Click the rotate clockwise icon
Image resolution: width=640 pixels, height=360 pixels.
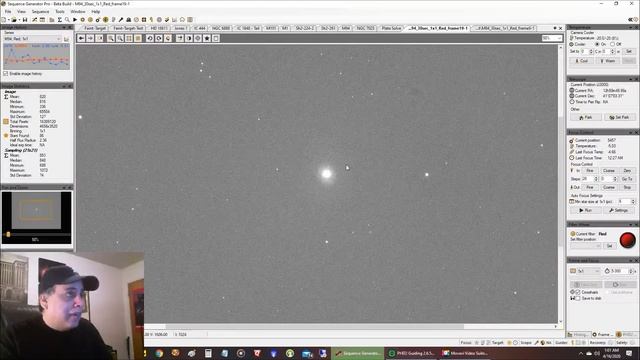[159, 38]
